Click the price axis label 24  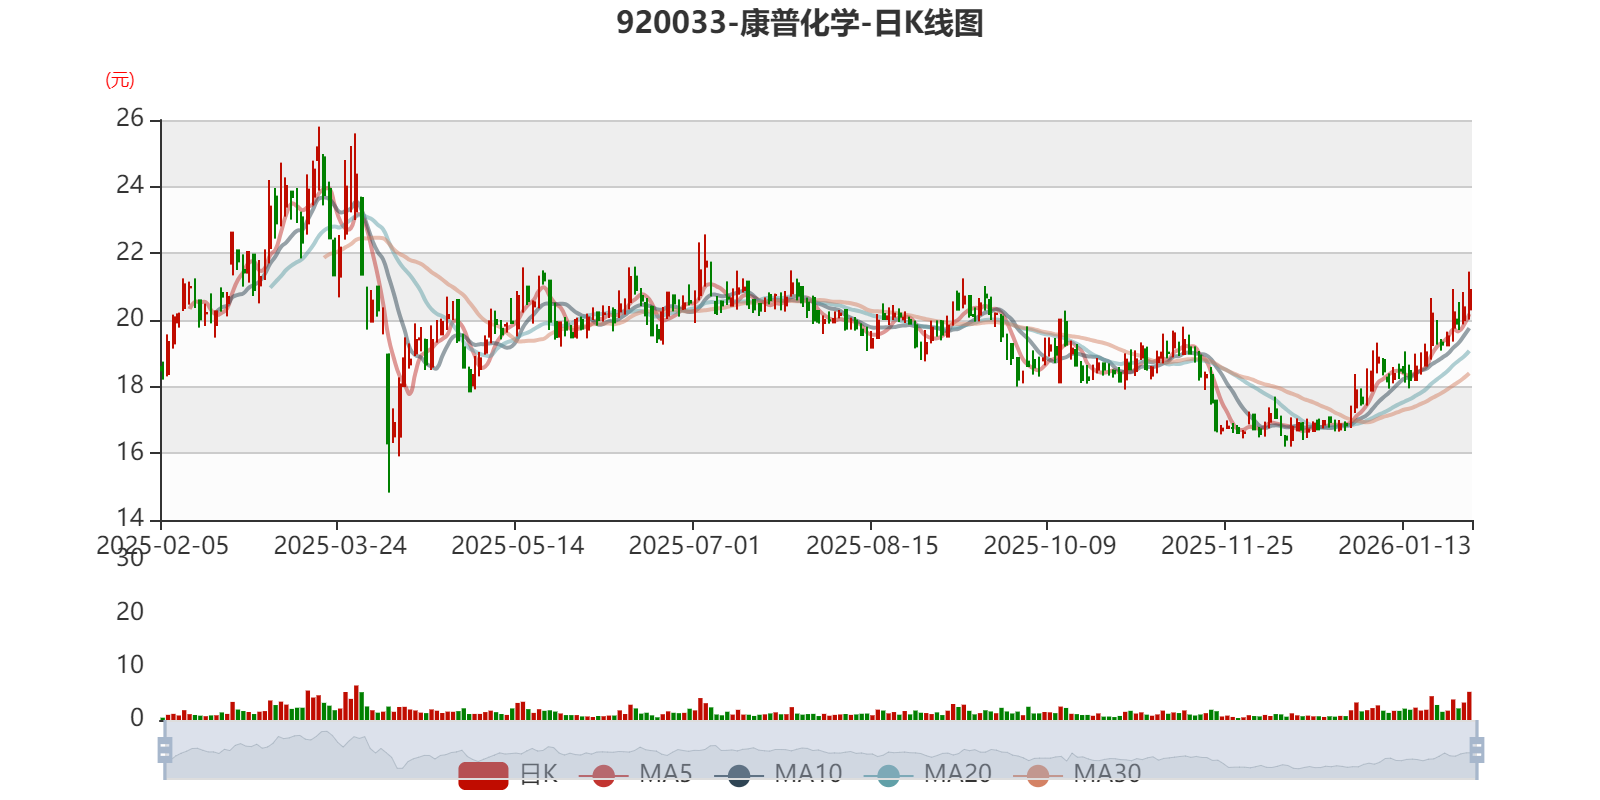(130, 186)
